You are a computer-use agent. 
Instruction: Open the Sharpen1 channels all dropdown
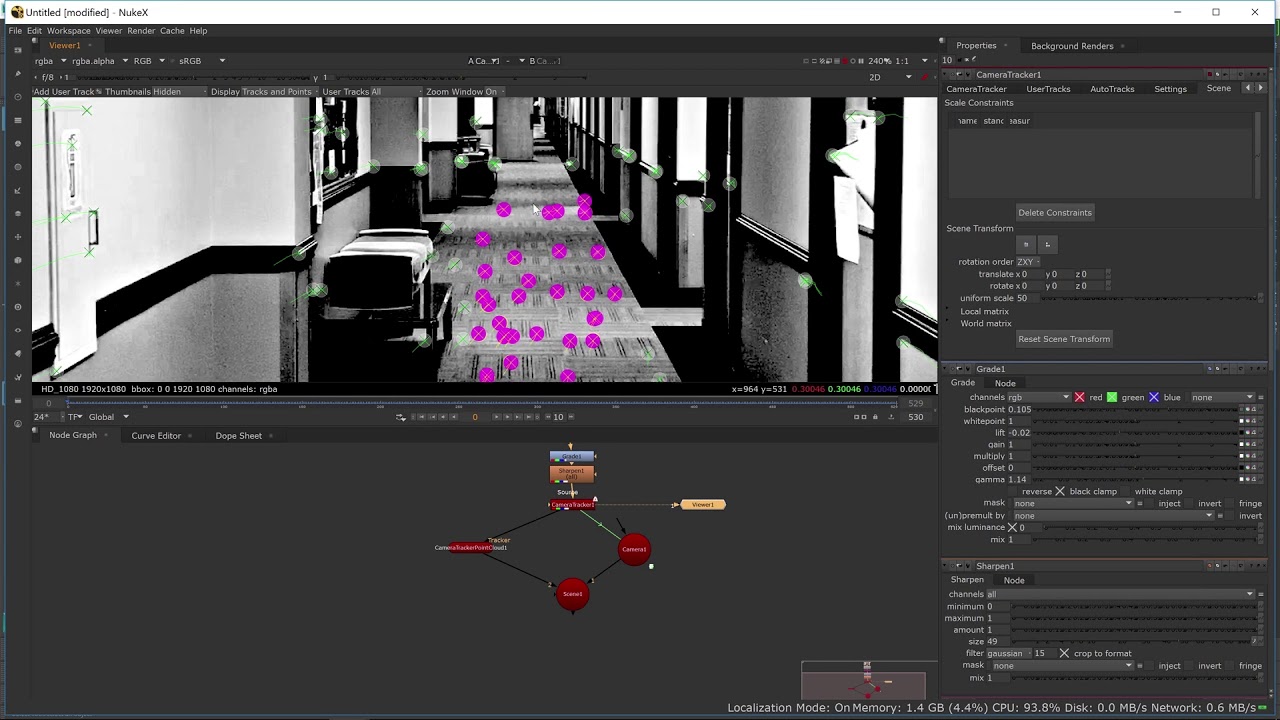pyautogui.click(x=1120, y=594)
